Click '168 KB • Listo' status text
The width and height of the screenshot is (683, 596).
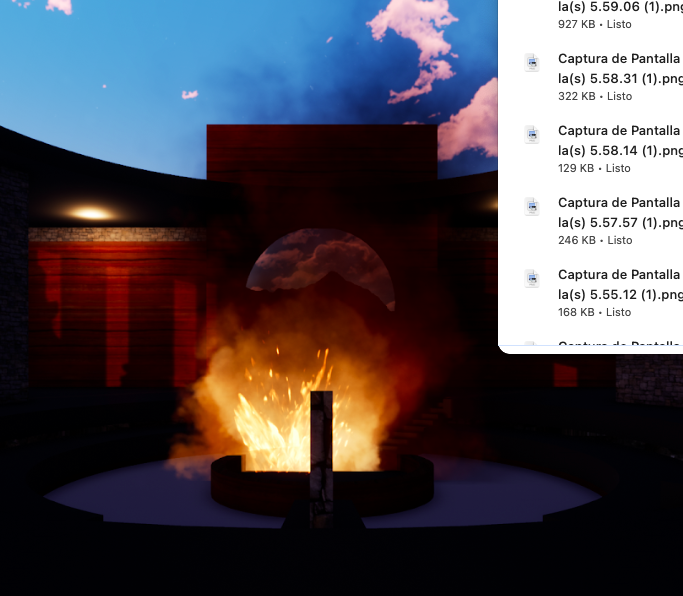tap(594, 312)
